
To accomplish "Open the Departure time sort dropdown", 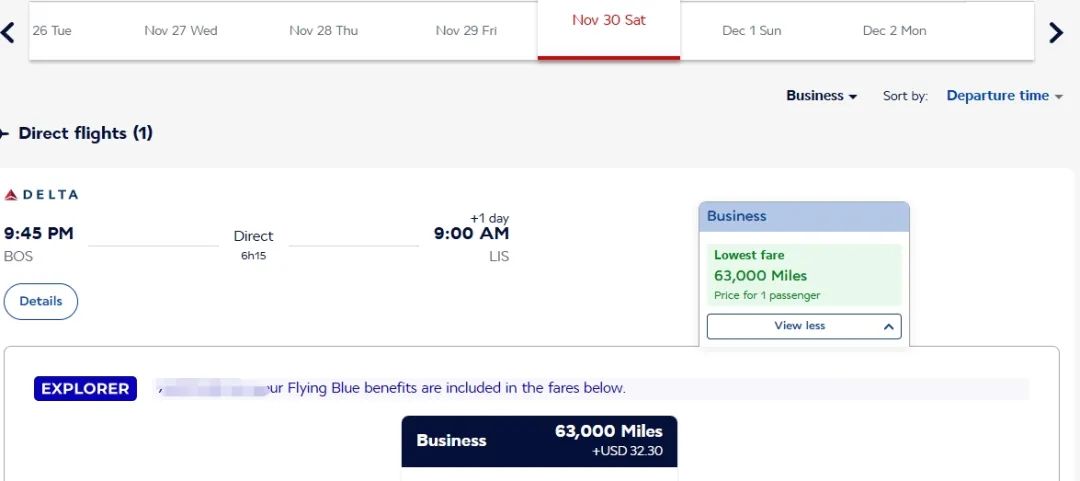I will click(1004, 96).
